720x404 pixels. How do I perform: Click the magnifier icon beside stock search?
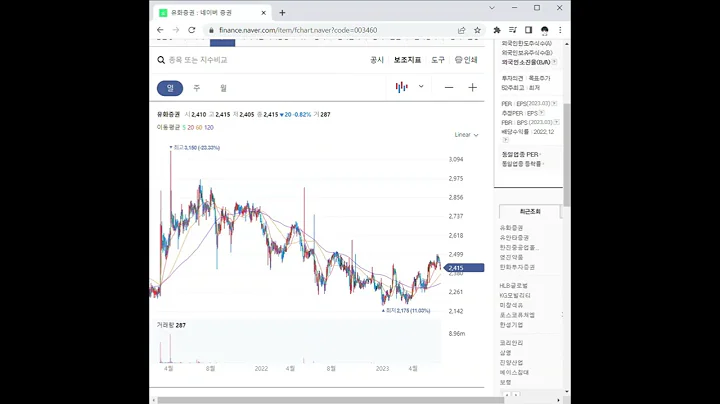[x=161, y=60]
